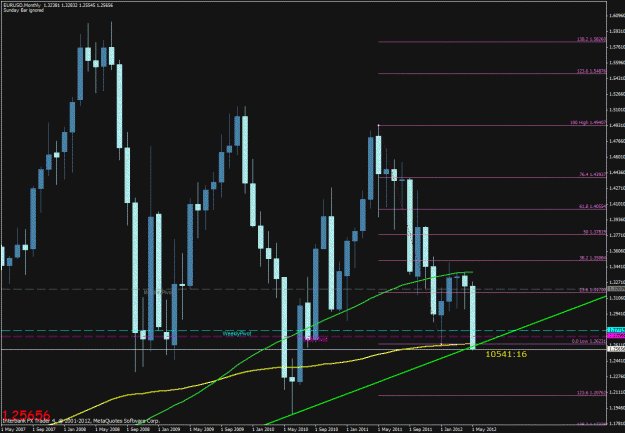The height and width of the screenshot is (433, 625).
Task: Click the '1 May 2008' date label
Action: tap(107, 429)
